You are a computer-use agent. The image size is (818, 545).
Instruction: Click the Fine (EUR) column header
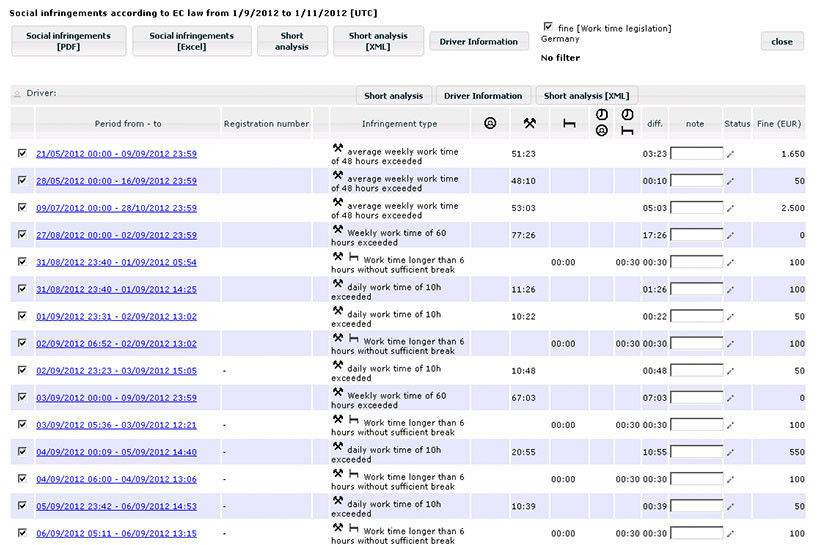tap(779, 124)
